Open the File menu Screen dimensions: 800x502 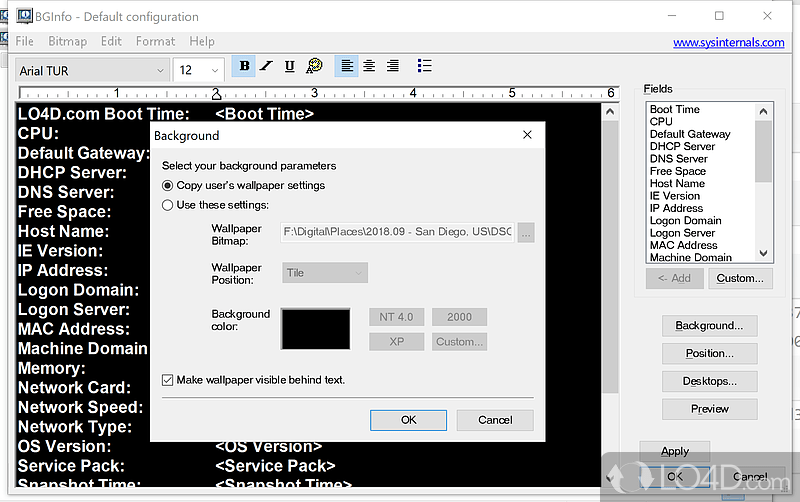[x=24, y=41]
